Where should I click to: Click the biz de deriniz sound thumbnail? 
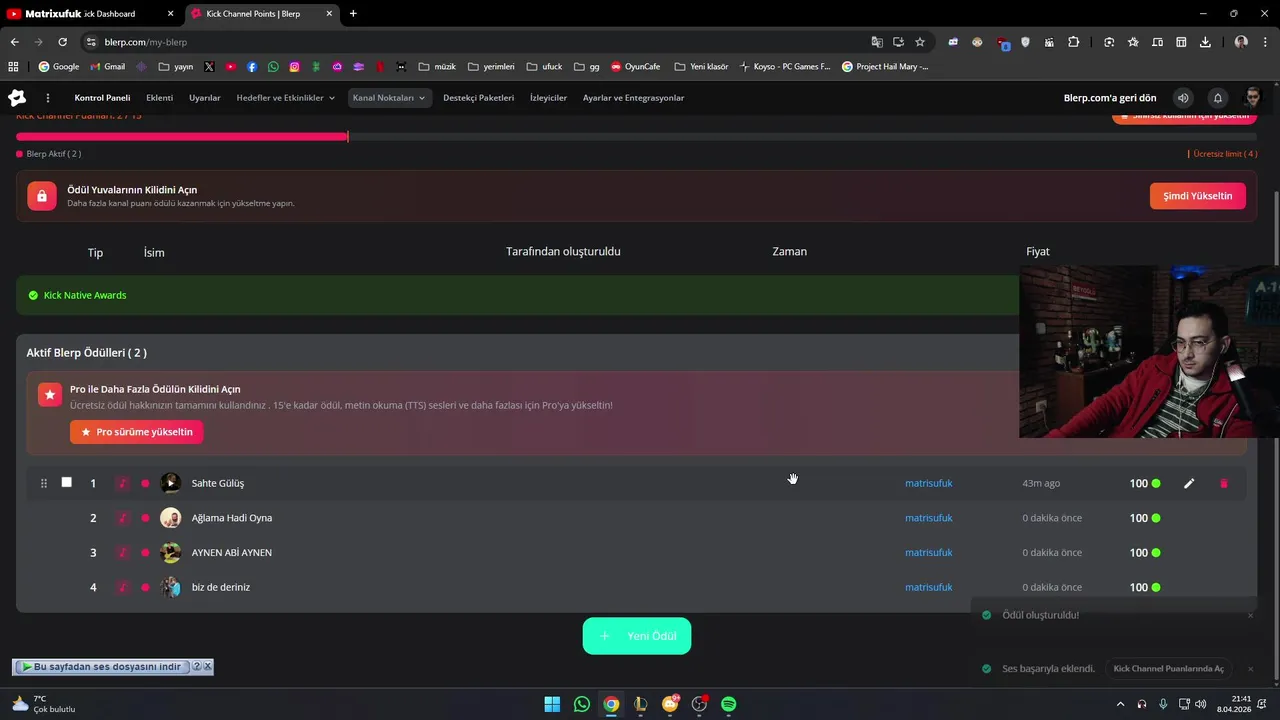pos(171,587)
